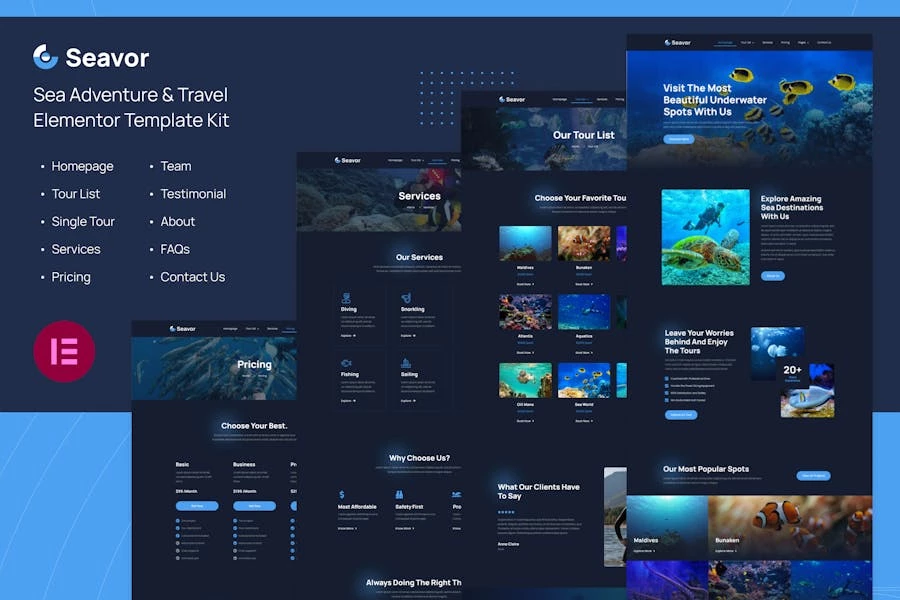Select the Snorkling service icon
The width and height of the screenshot is (900, 600).
[406, 296]
